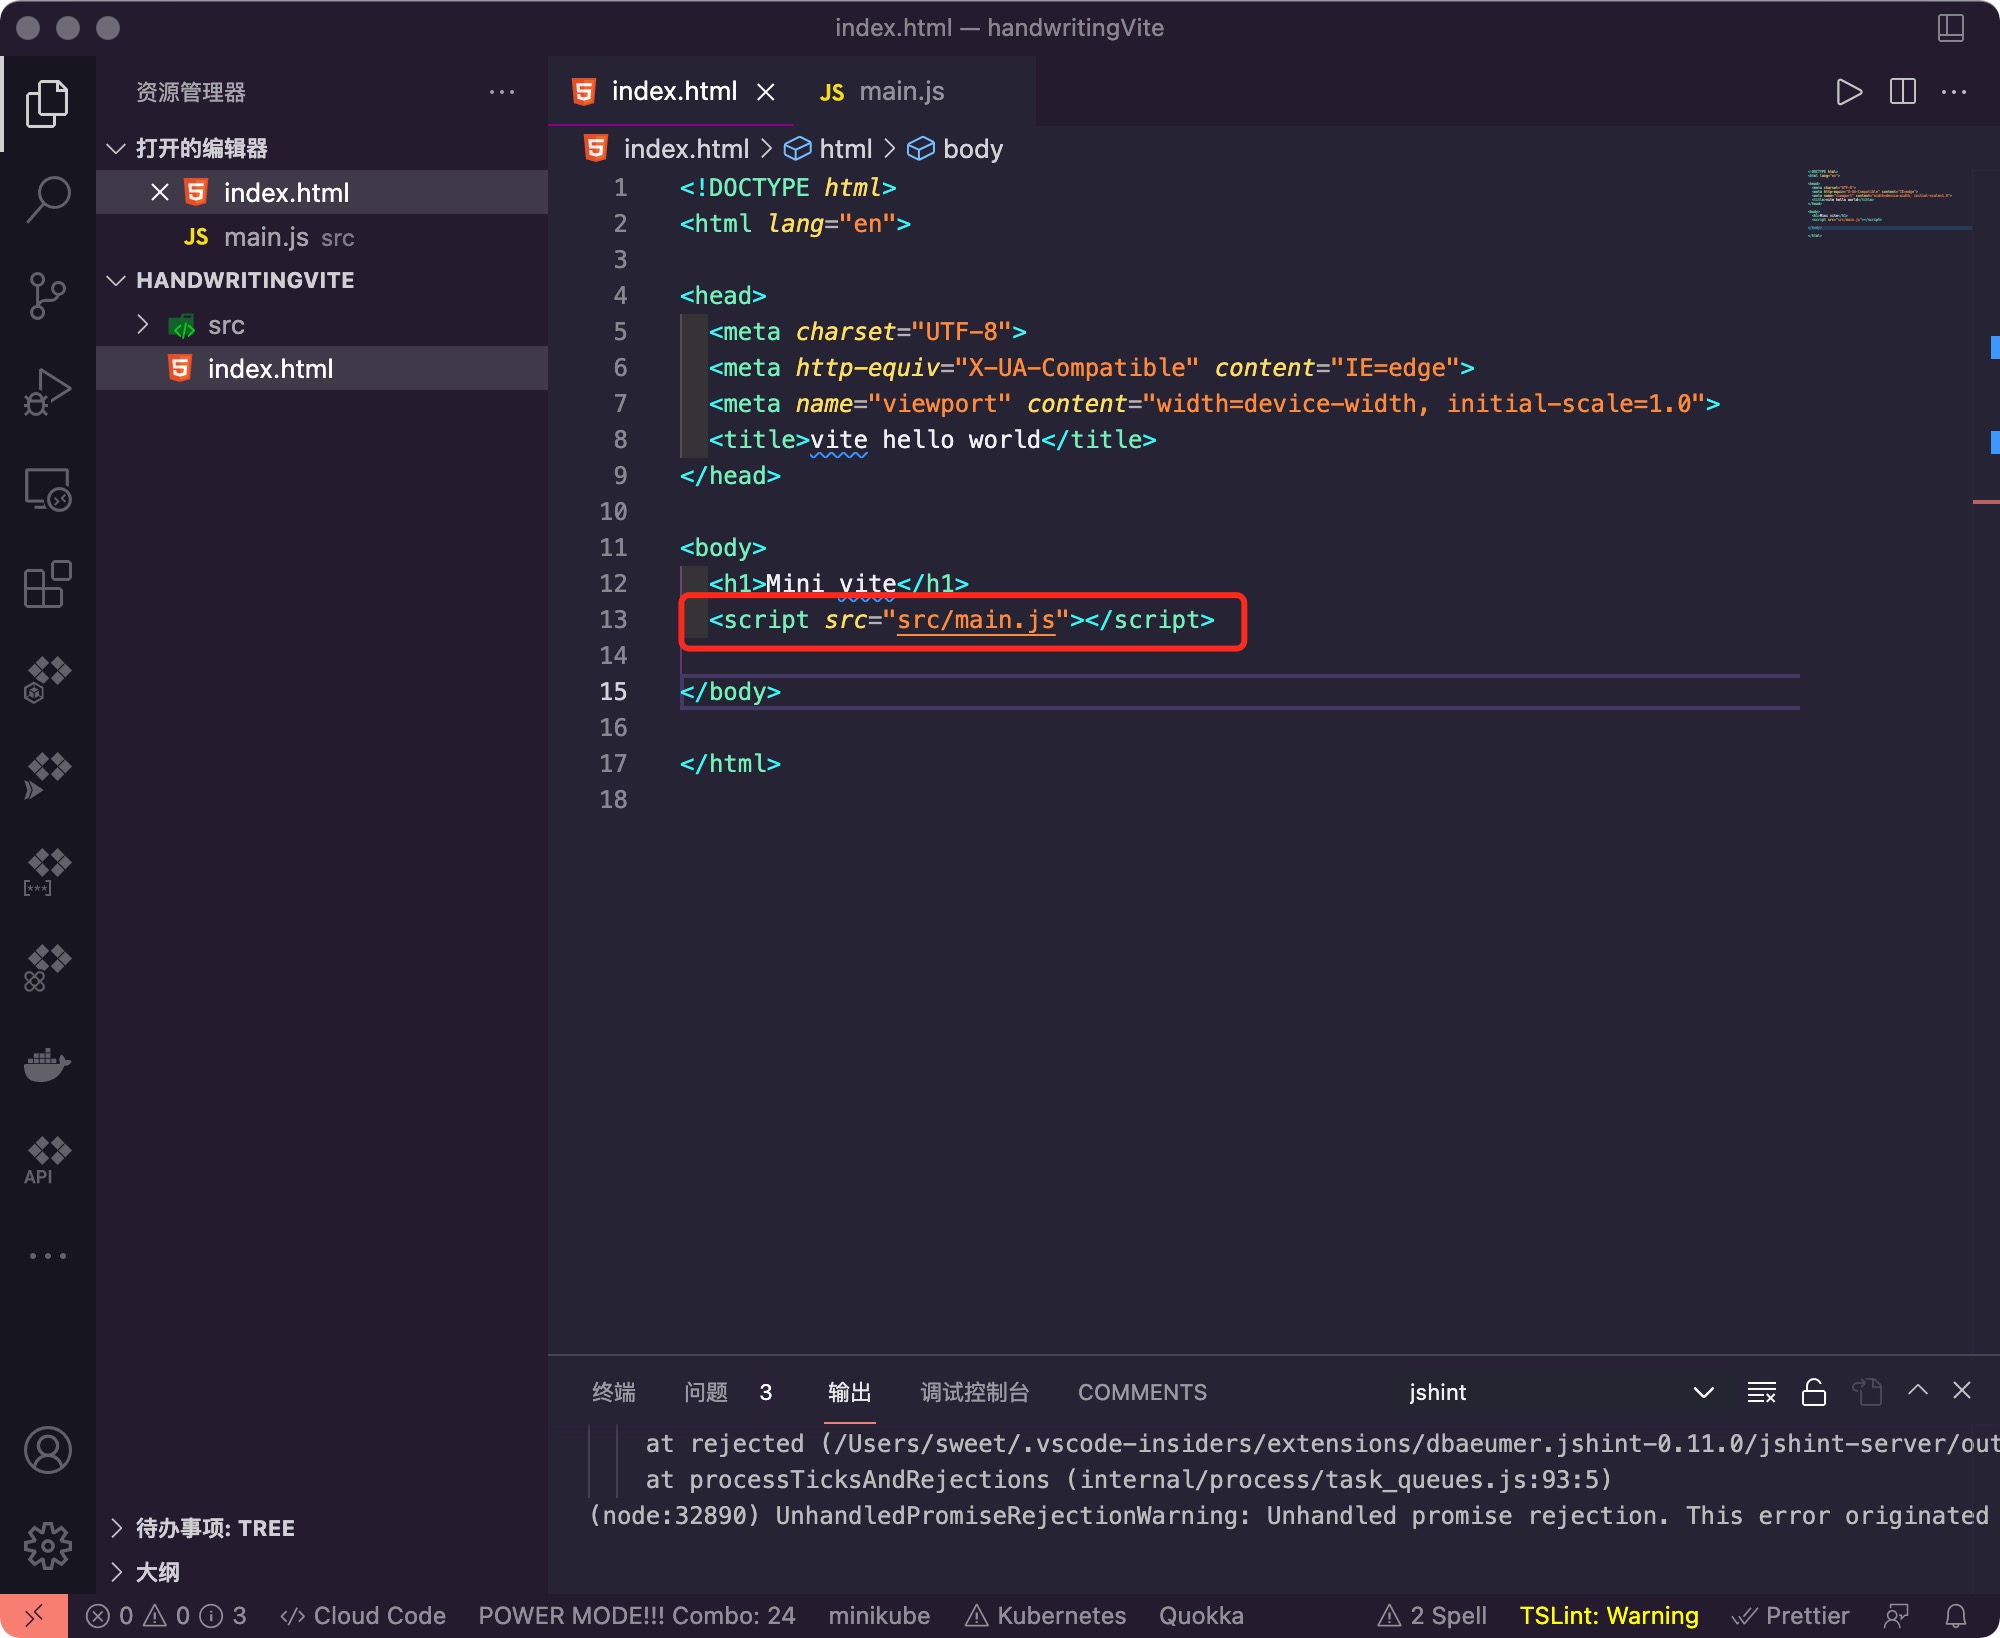Open Explorer panel more actions ellipsis
The width and height of the screenshot is (2000, 1638).
pos(502,92)
